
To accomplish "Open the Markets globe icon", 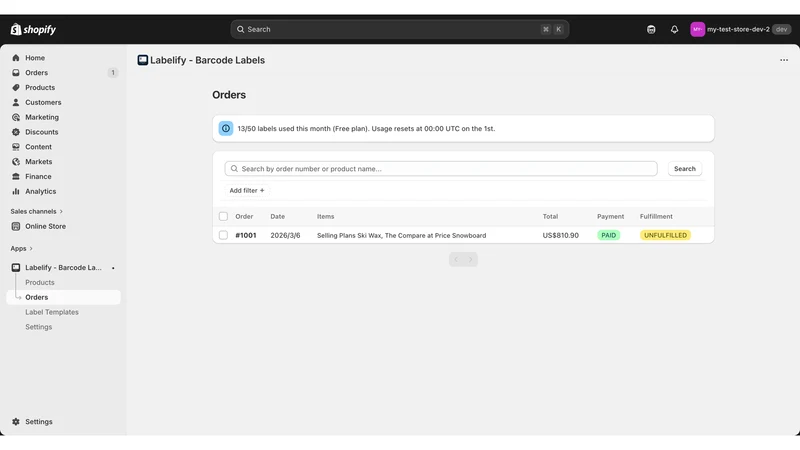I will (x=16, y=162).
